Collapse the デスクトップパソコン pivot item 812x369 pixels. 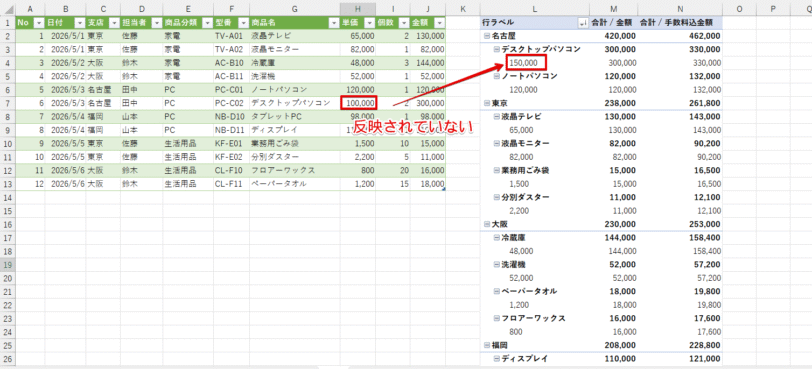pyautogui.click(x=497, y=49)
